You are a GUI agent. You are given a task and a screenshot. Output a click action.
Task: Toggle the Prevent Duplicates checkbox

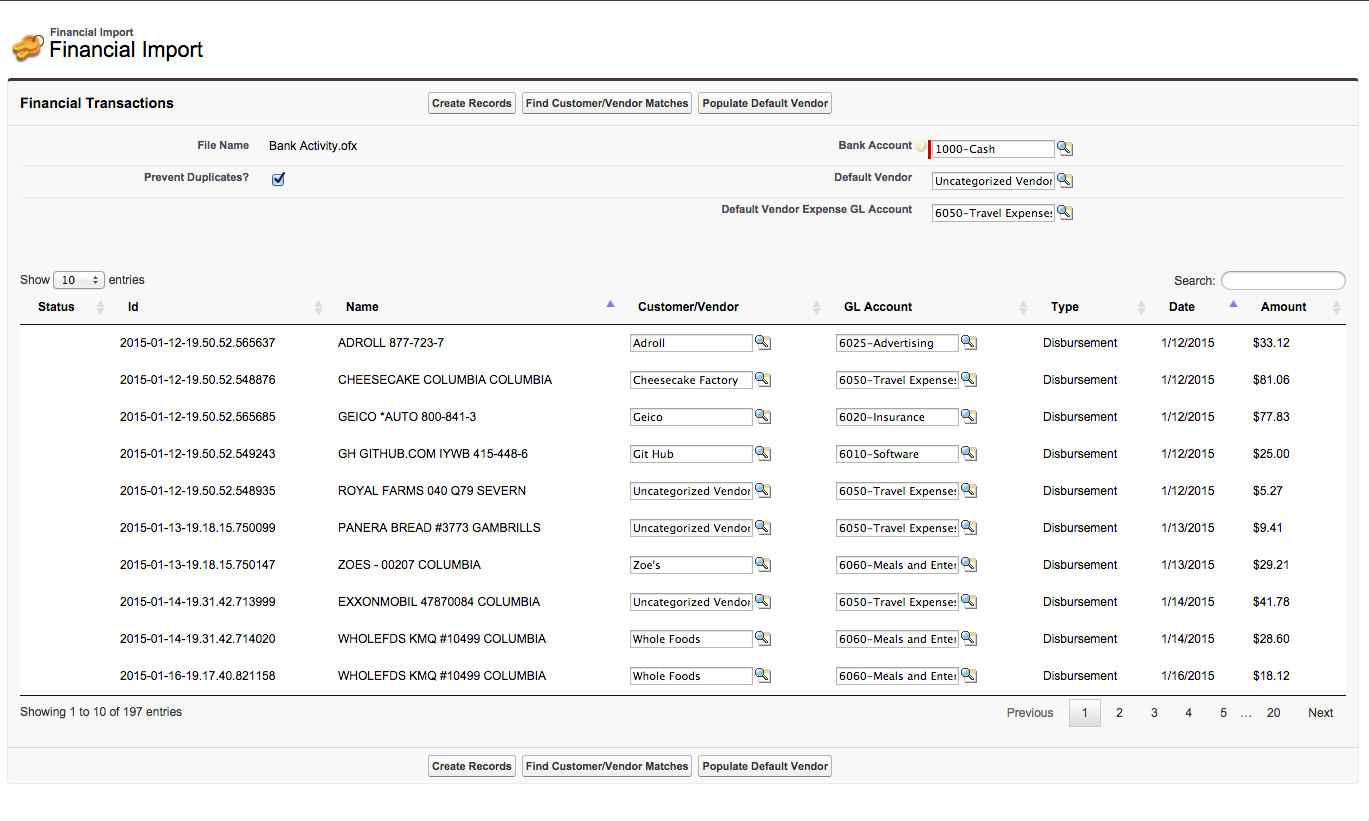277,178
